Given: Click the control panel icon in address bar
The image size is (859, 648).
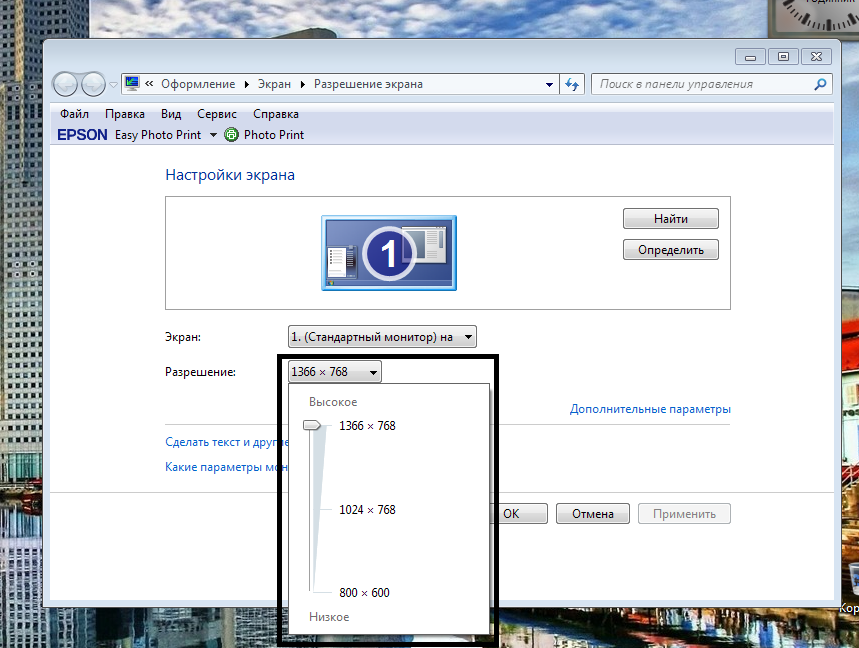Looking at the screenshot, I should coord(132,83).
